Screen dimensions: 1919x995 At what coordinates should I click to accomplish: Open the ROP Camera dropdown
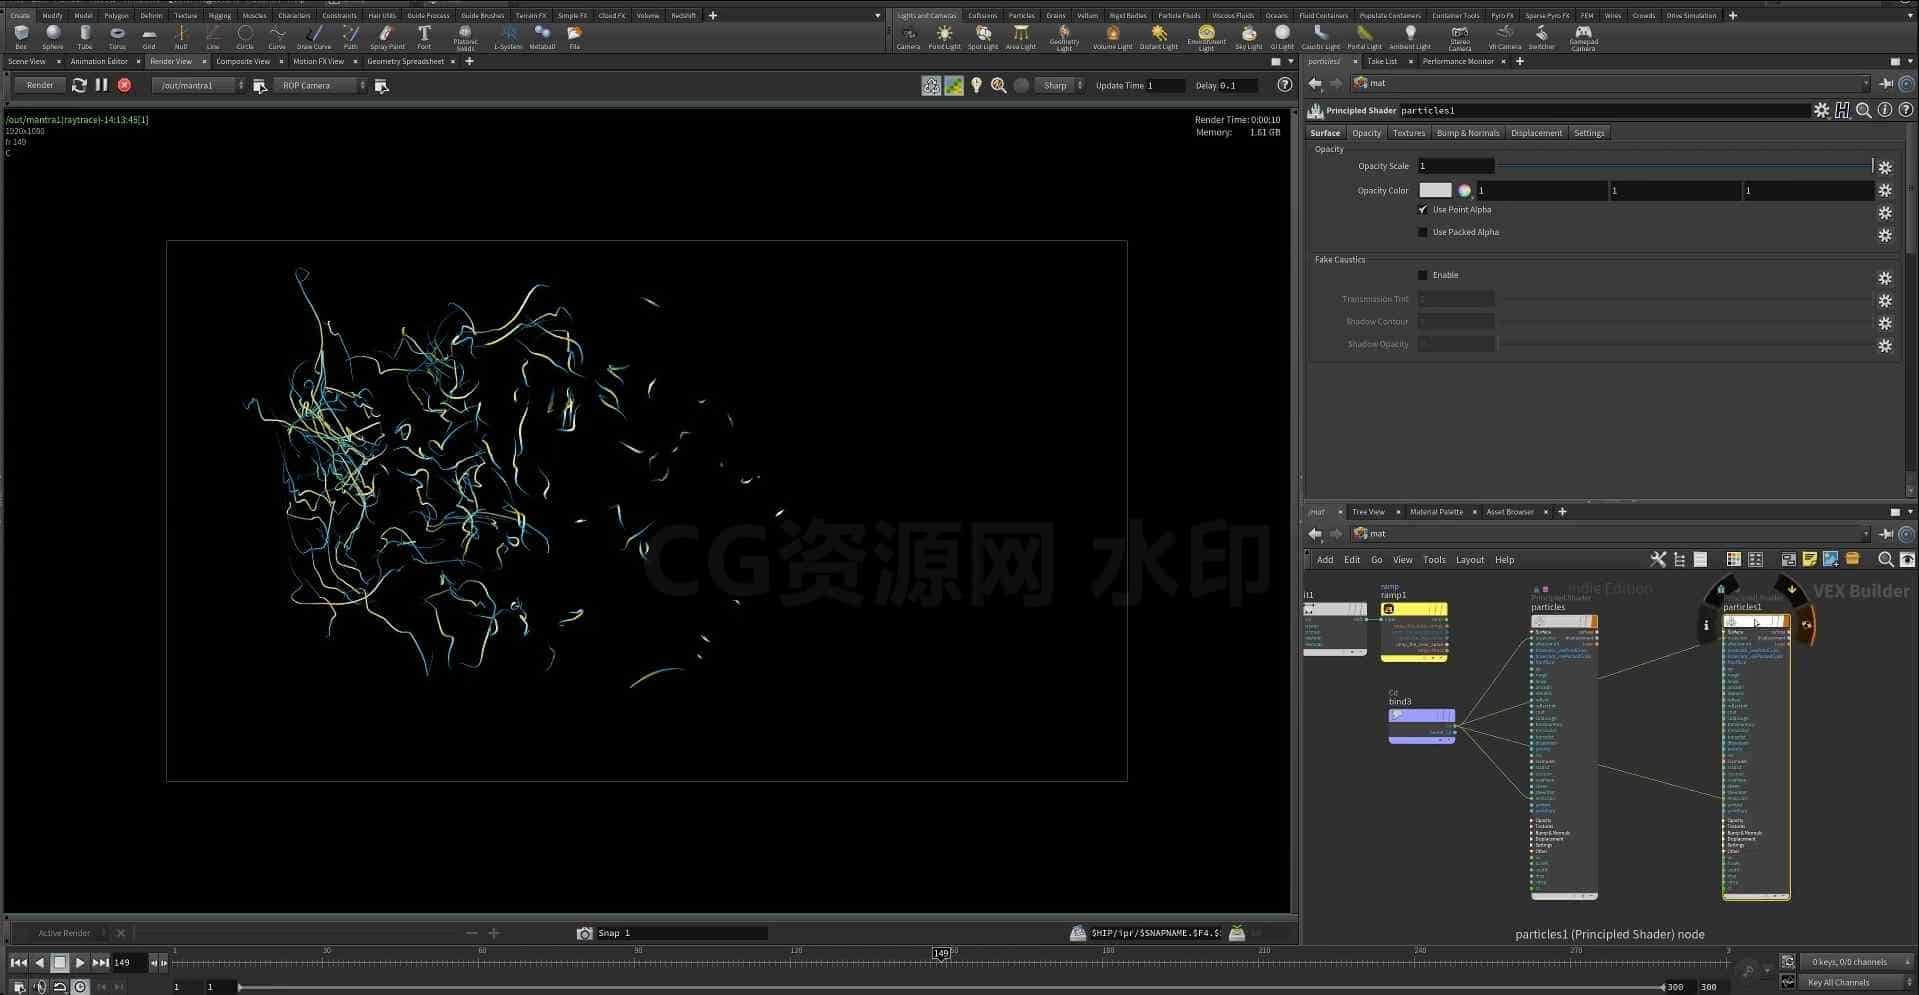[x=320, y=86]
